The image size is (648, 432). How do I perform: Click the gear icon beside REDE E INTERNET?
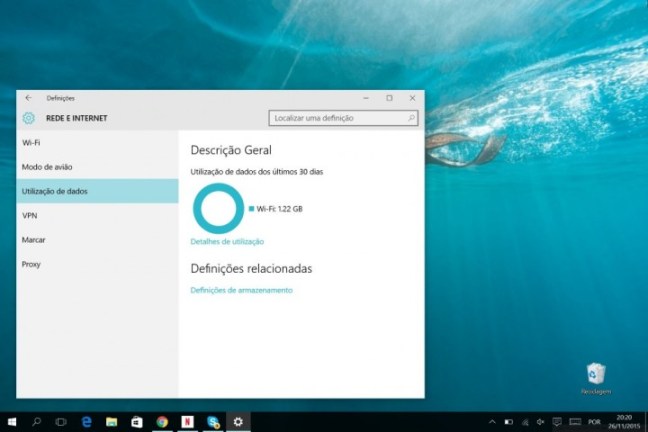(x=29, y=118)
